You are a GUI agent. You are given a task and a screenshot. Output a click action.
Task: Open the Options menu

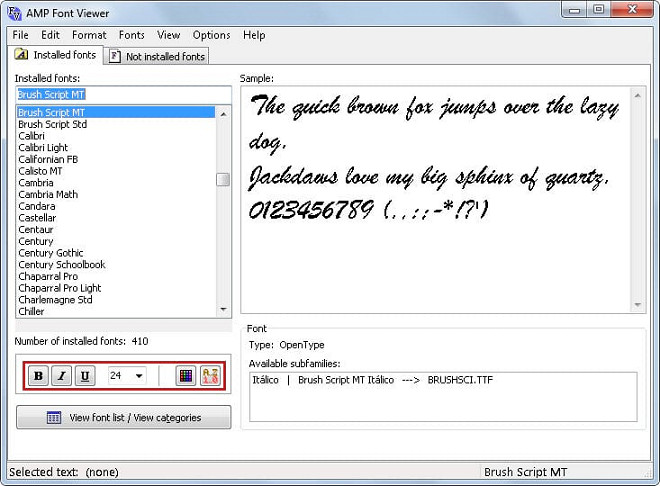coord(211,35)
